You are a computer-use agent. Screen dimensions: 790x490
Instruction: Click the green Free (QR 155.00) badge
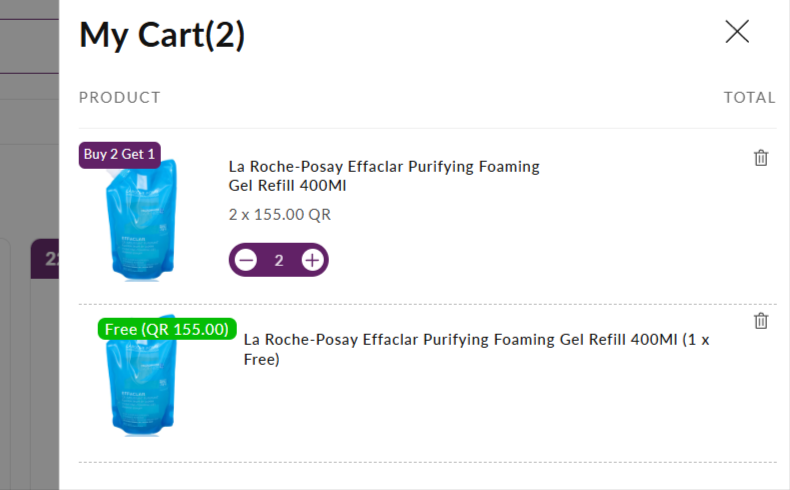(x=167, y=329)
